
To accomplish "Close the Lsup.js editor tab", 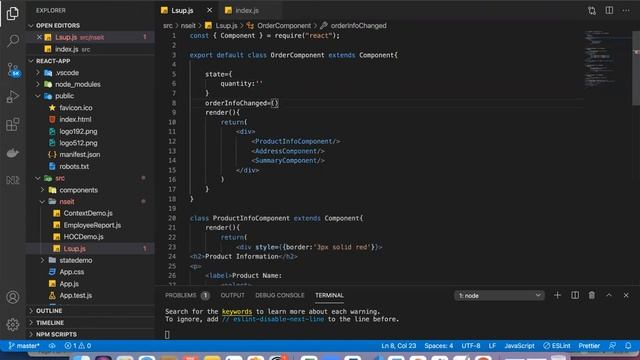I will tap(209, 10).
